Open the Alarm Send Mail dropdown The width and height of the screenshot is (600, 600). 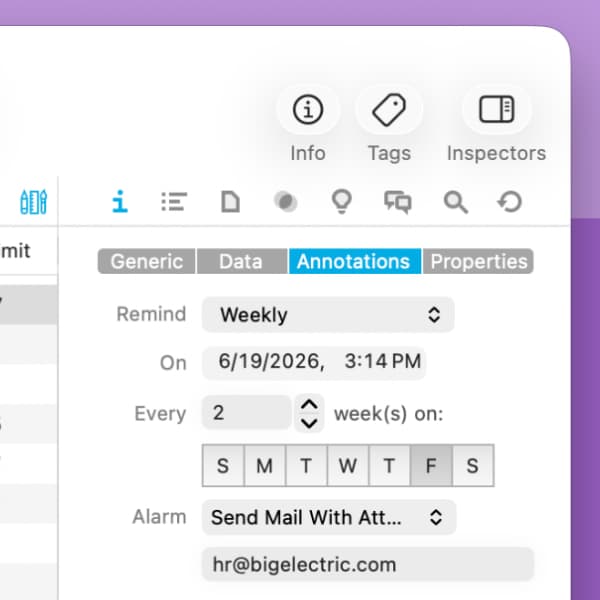pyautogui.click(x=329, y=517)
